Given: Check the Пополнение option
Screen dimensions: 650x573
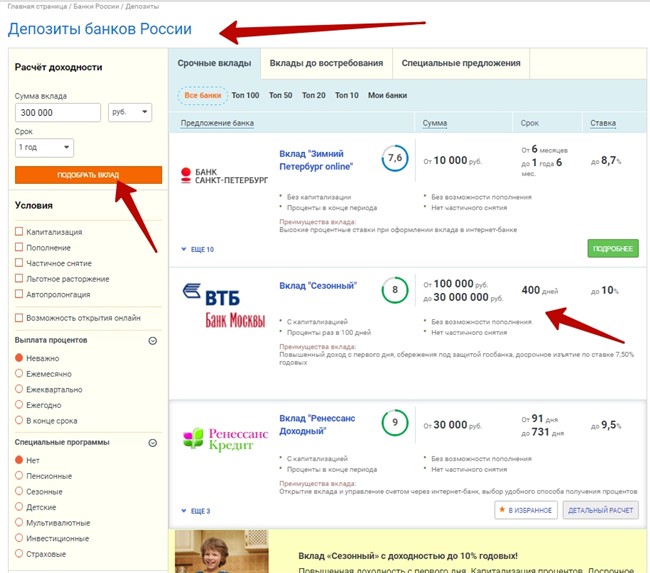Looking at the screenshot, I should (x=19, y=248).
